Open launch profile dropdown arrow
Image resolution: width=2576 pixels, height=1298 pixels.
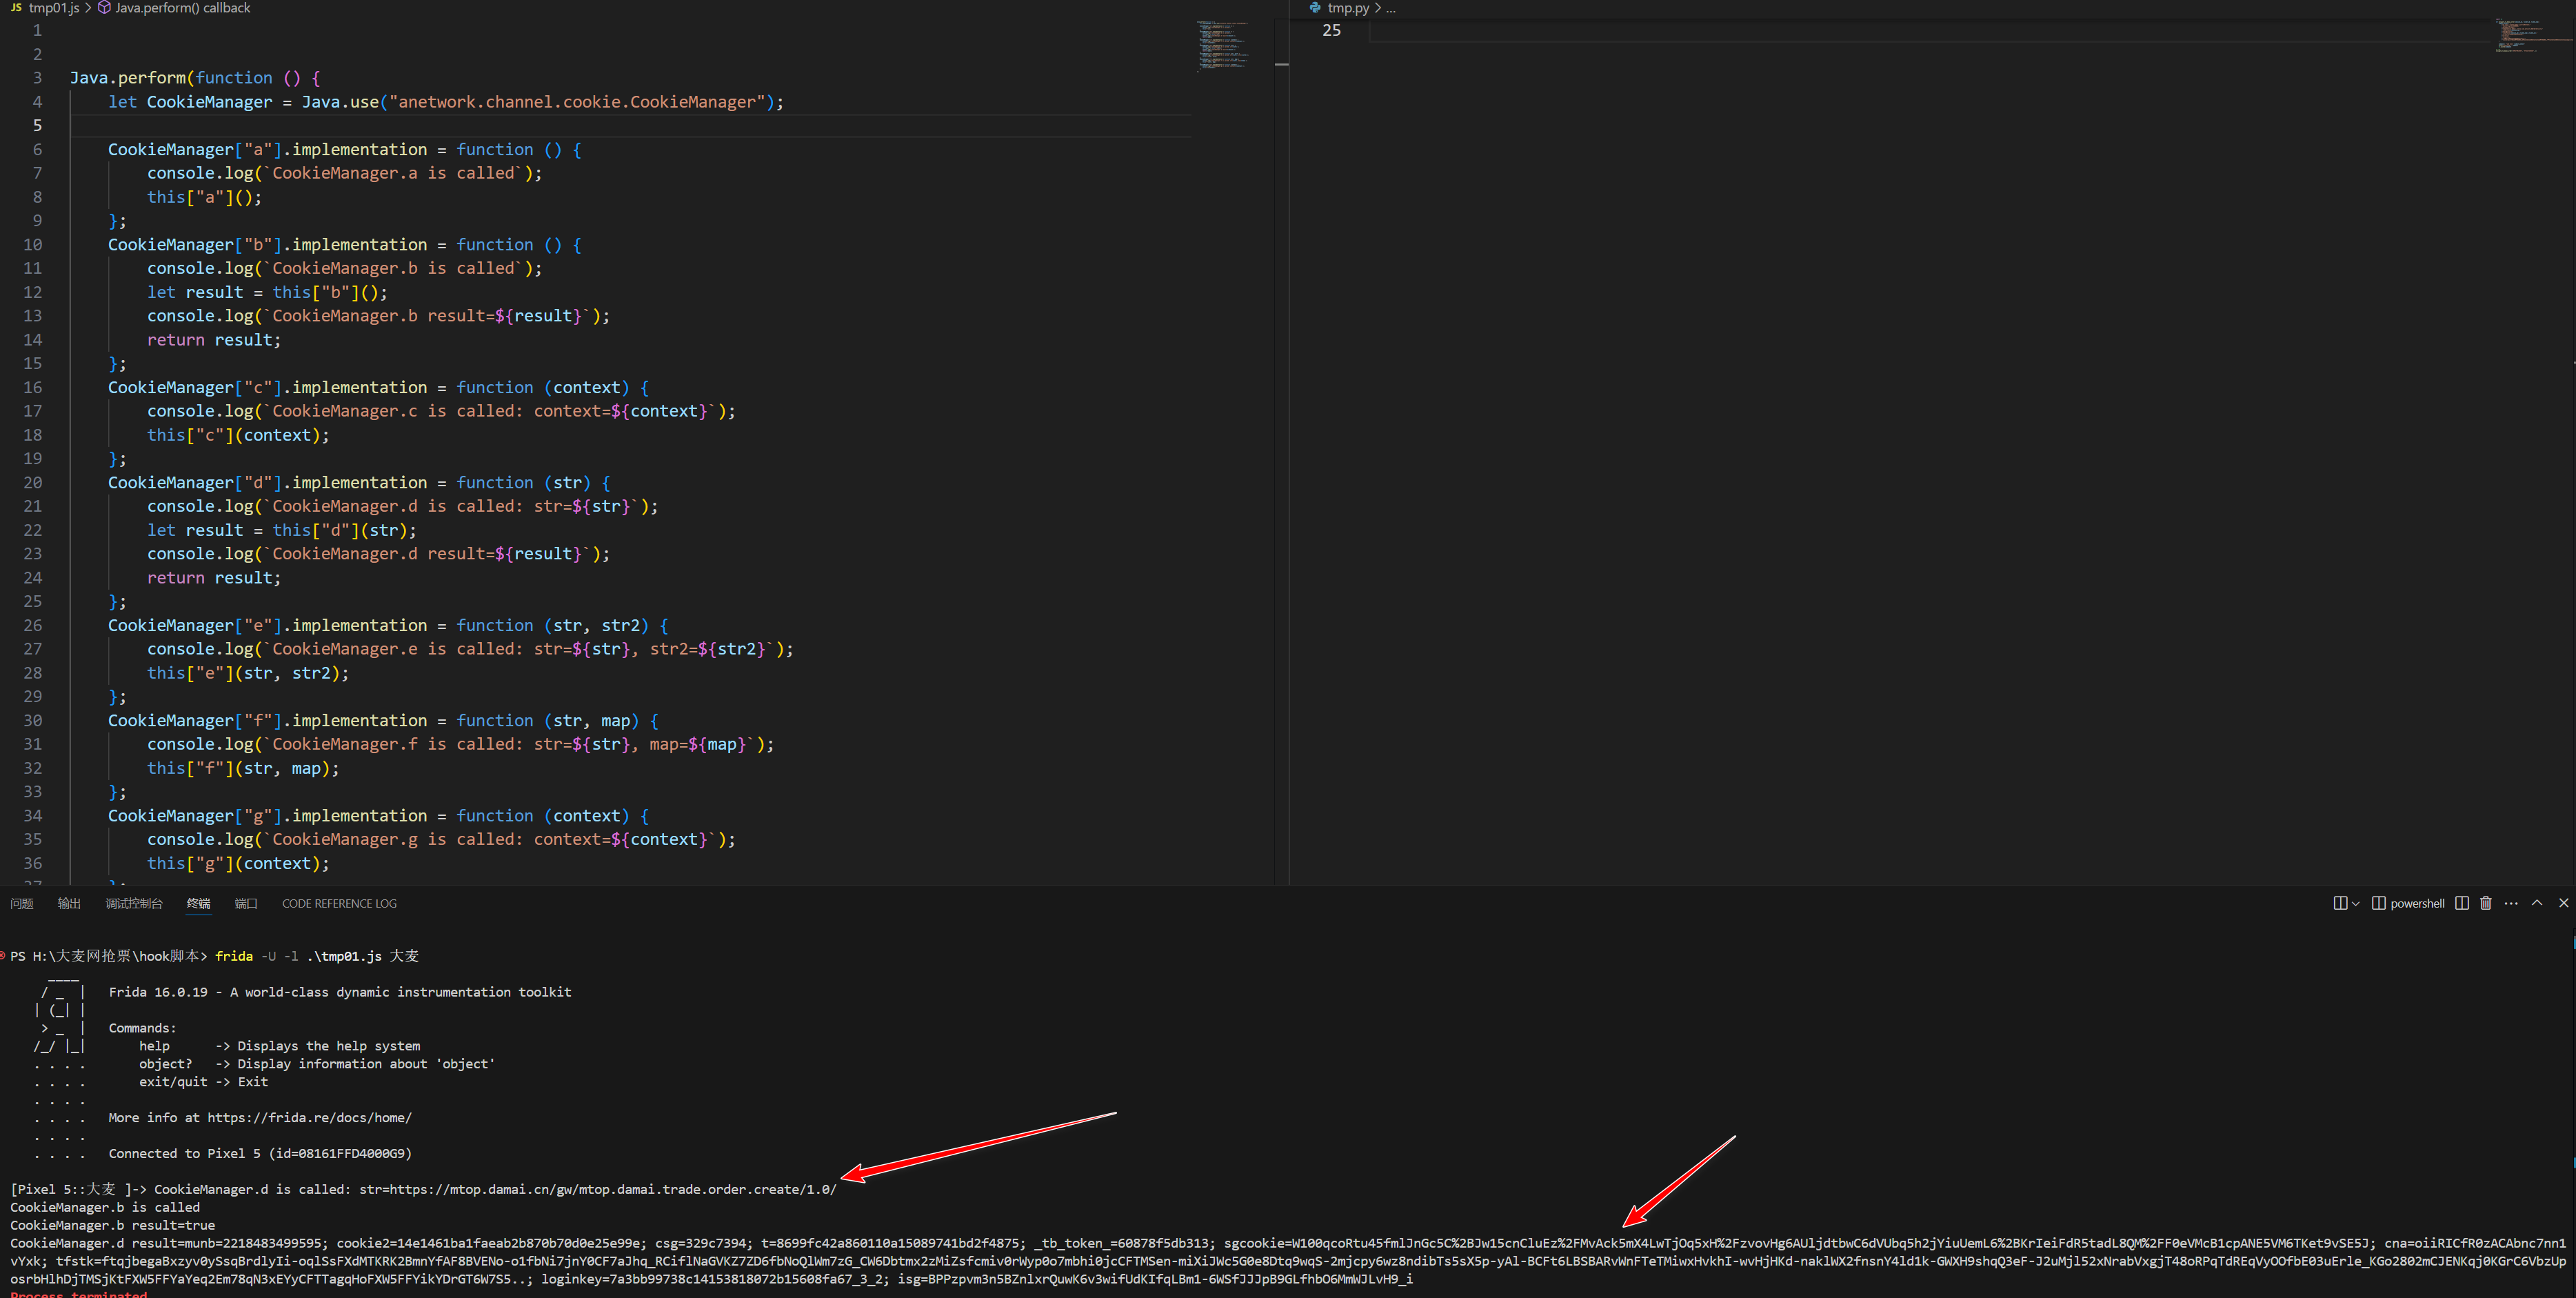click(x=2355, y=904)
